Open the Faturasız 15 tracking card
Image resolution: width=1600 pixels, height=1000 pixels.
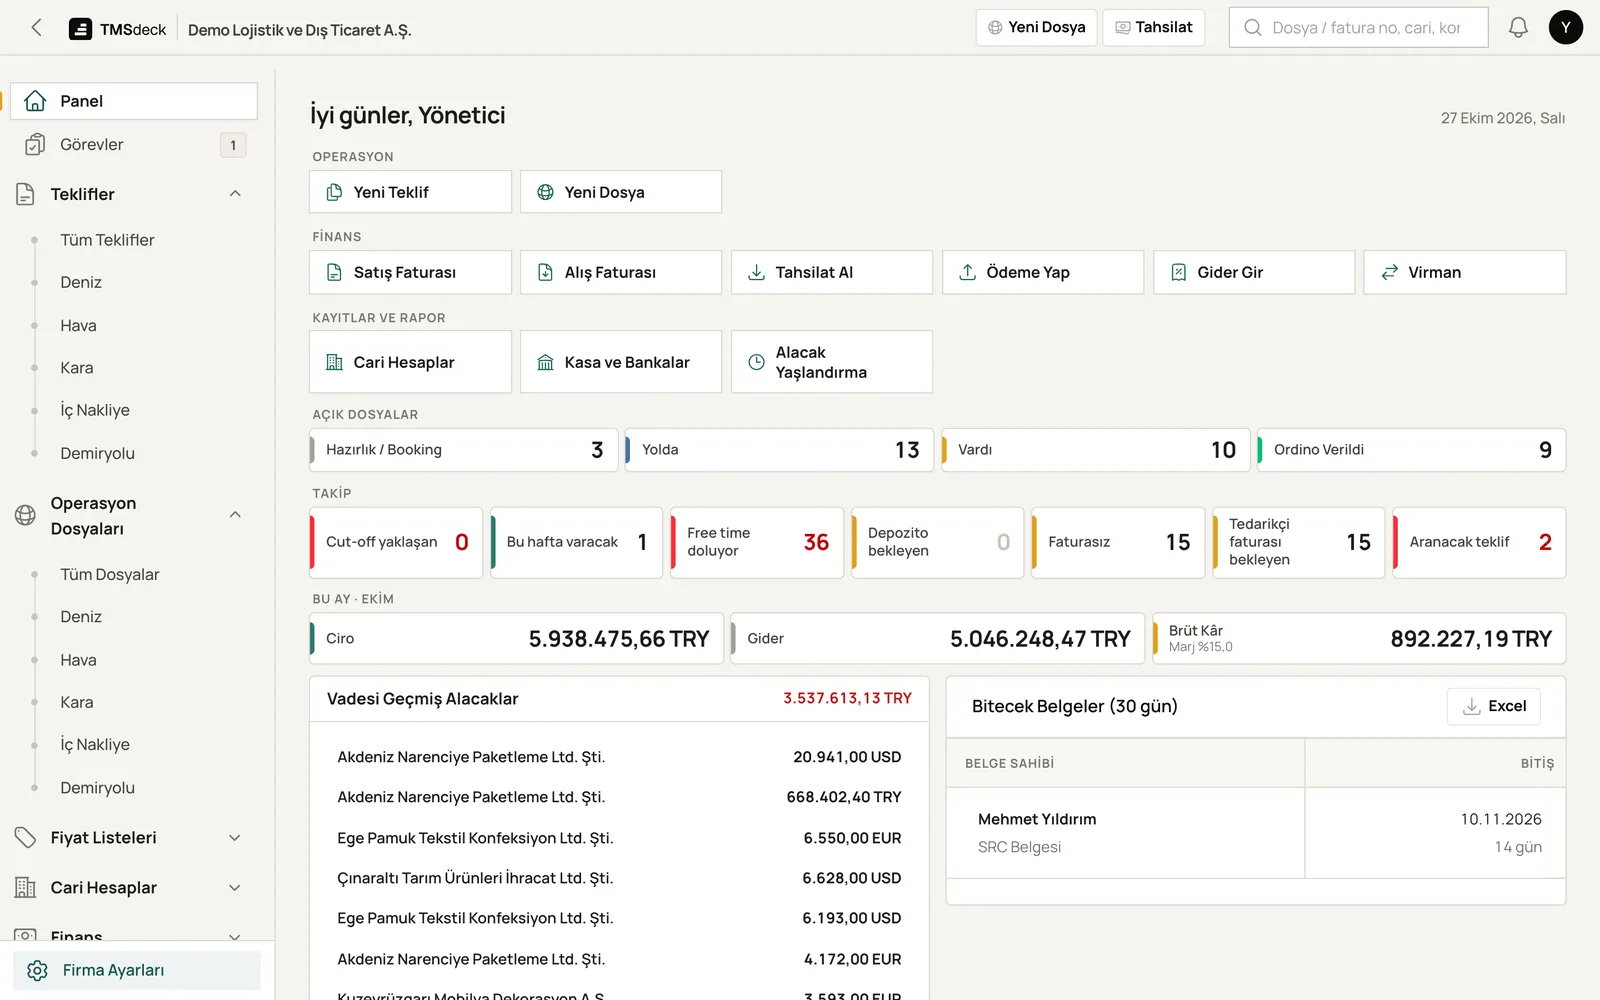[1118, 542]
